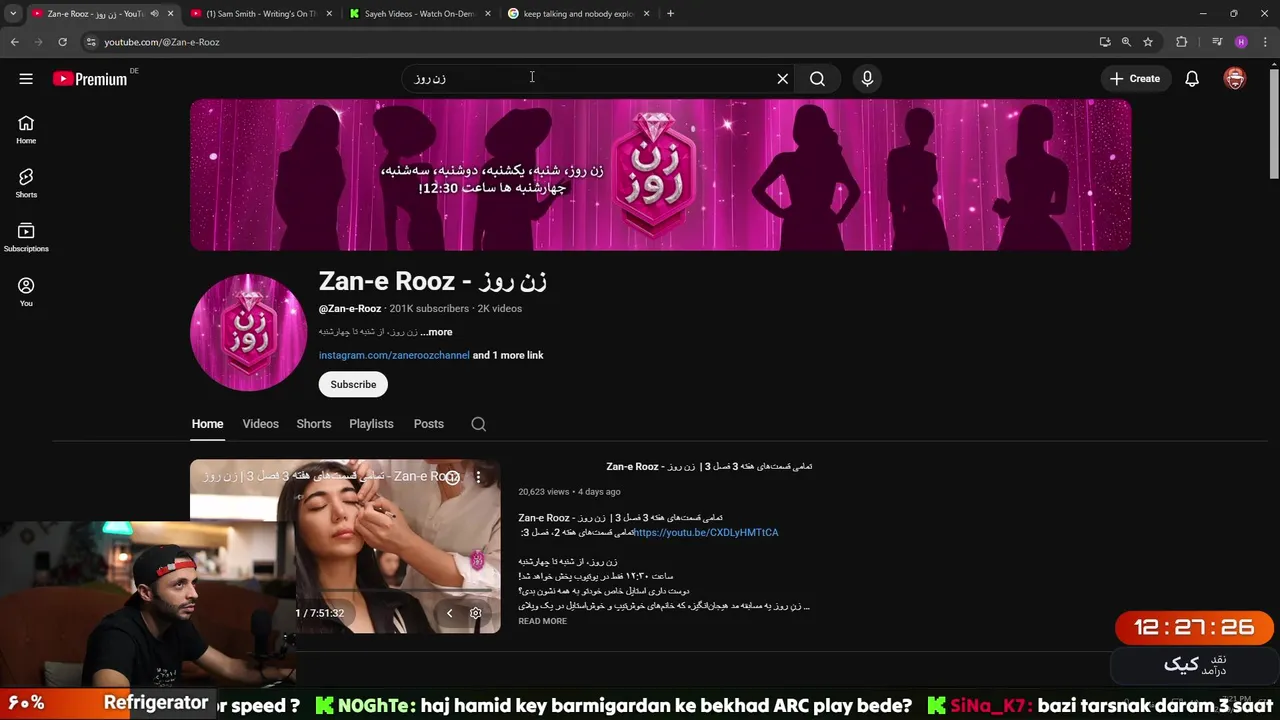Switch to the Sayeh Videos tab

(420, 14)
